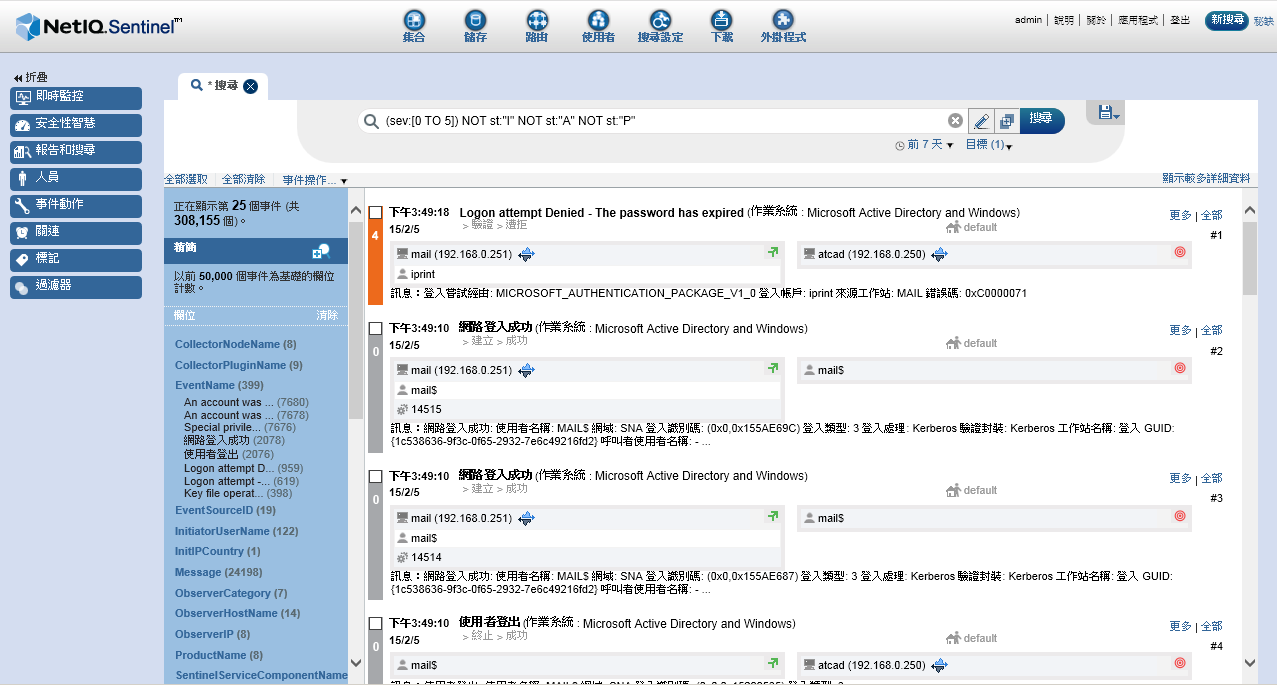1277x686 pixels.
Task: Click network icon next to atcad (192.168.0.250) in event #4
Action: [939, 665]
